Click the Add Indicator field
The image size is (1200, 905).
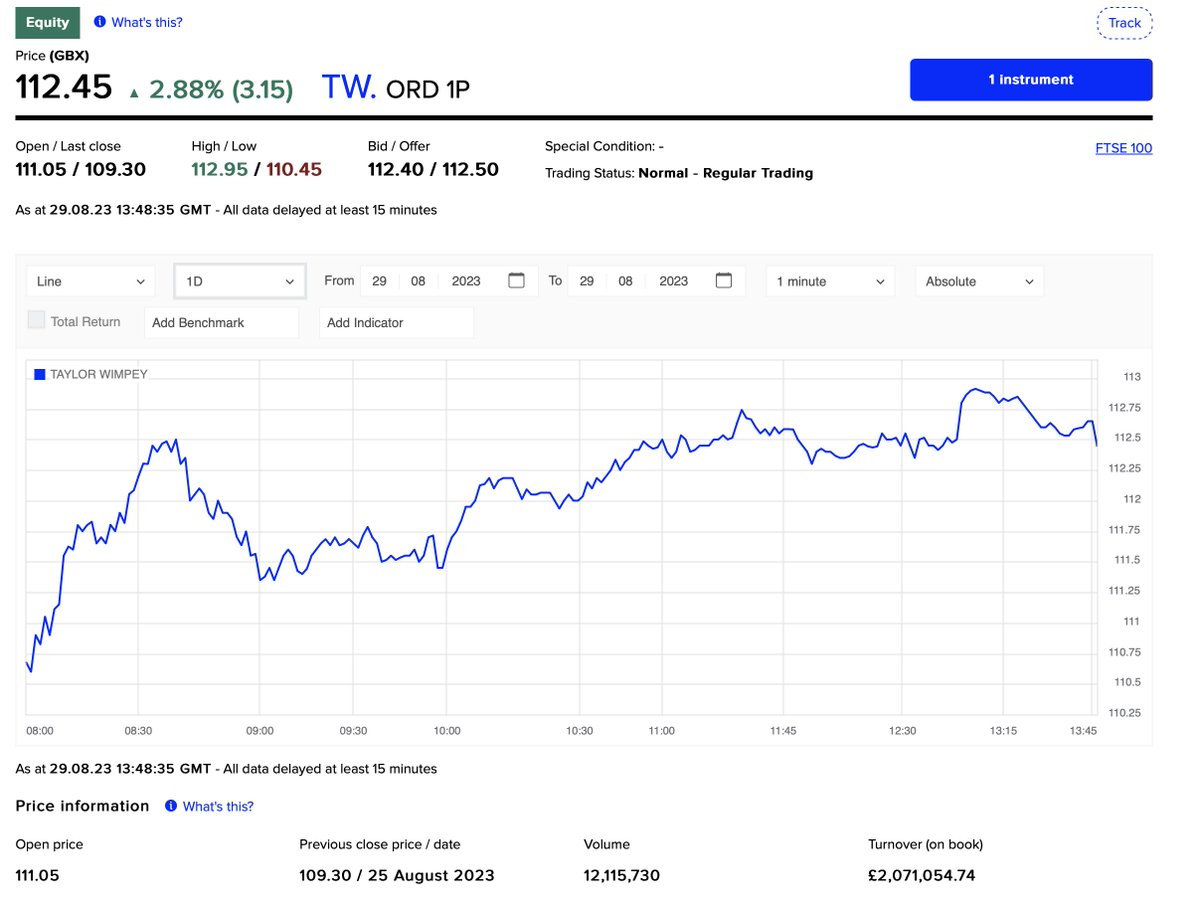click(x=396, y=323)
